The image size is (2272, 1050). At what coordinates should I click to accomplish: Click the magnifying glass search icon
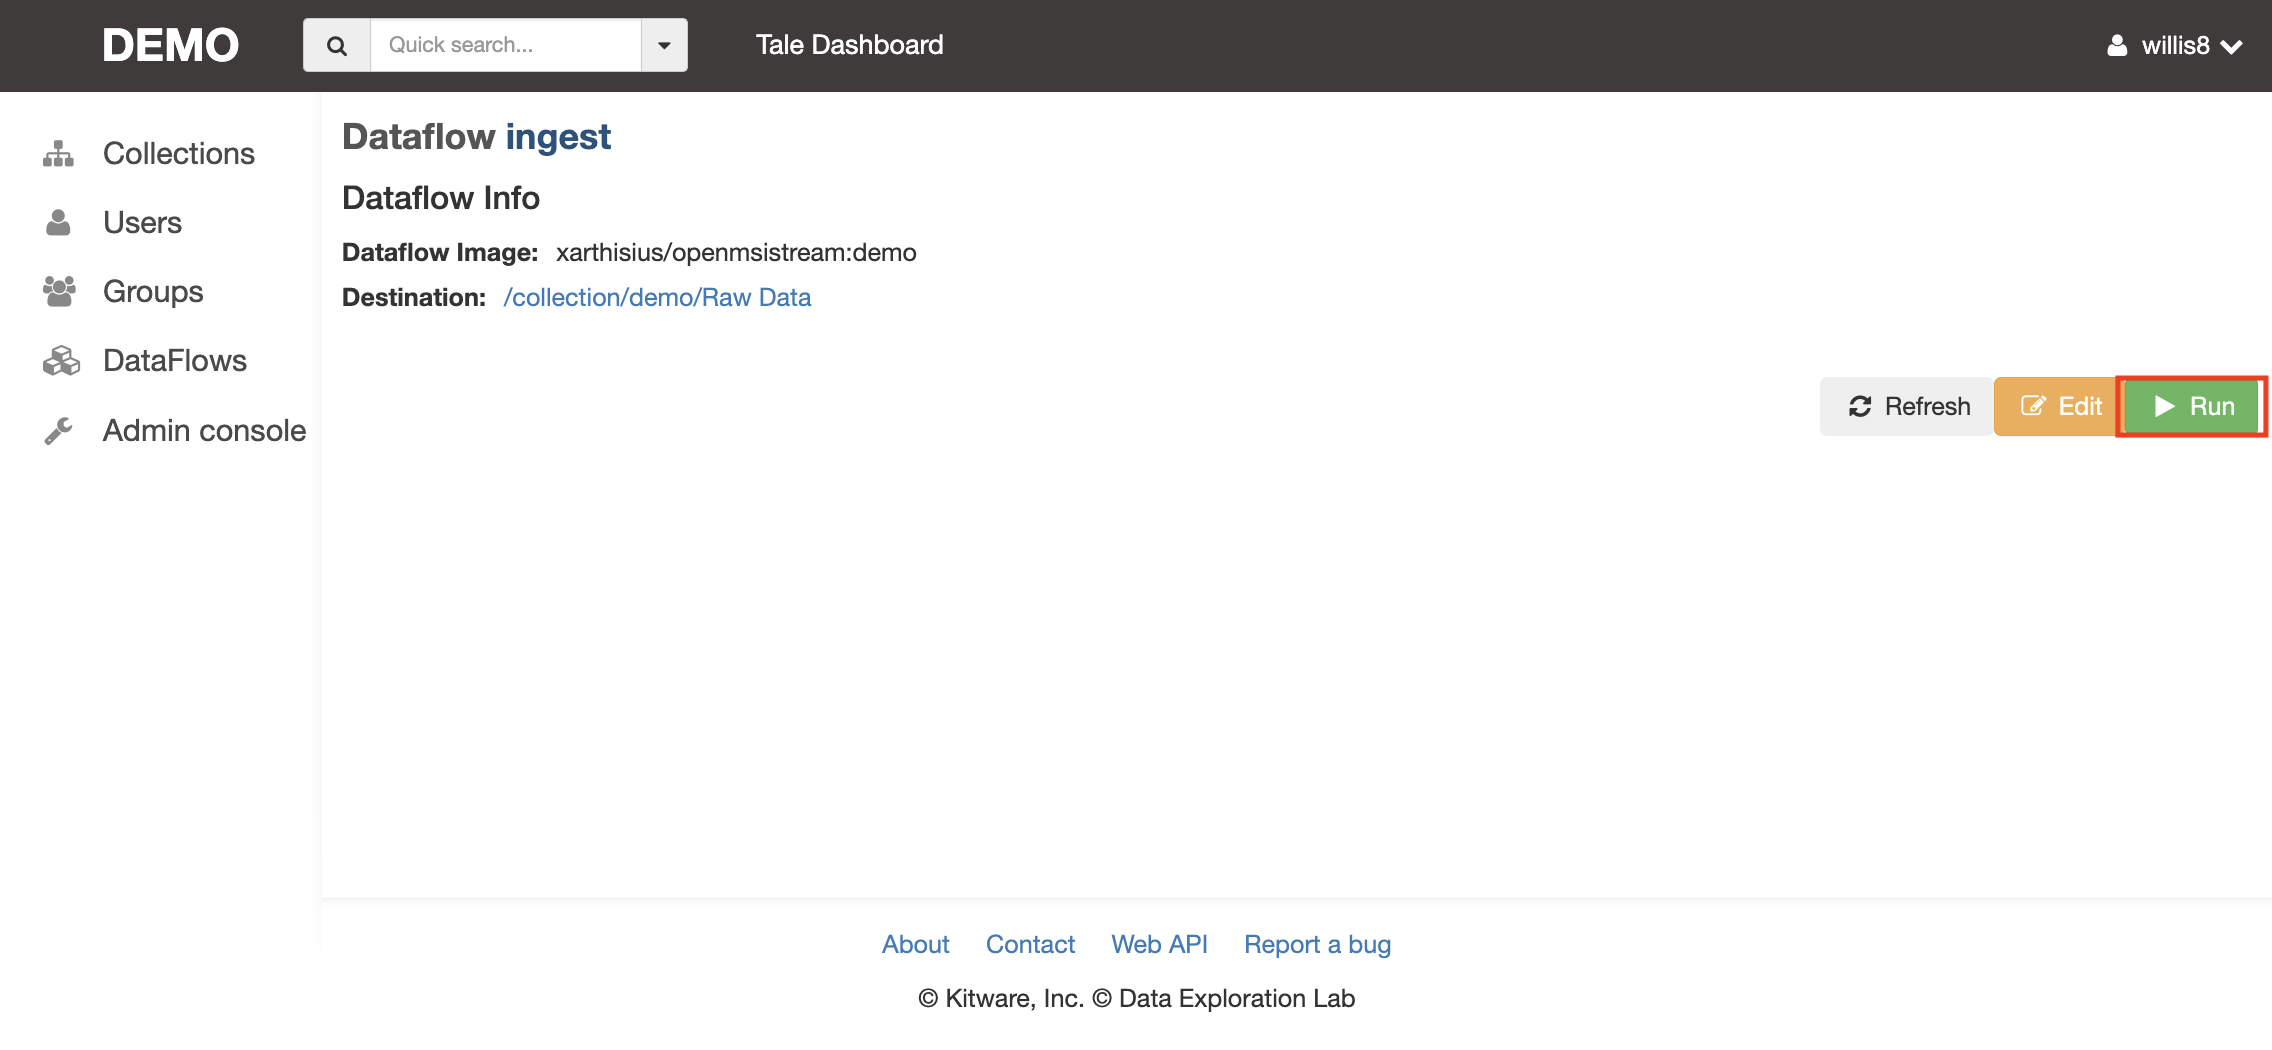click(337, 44)
